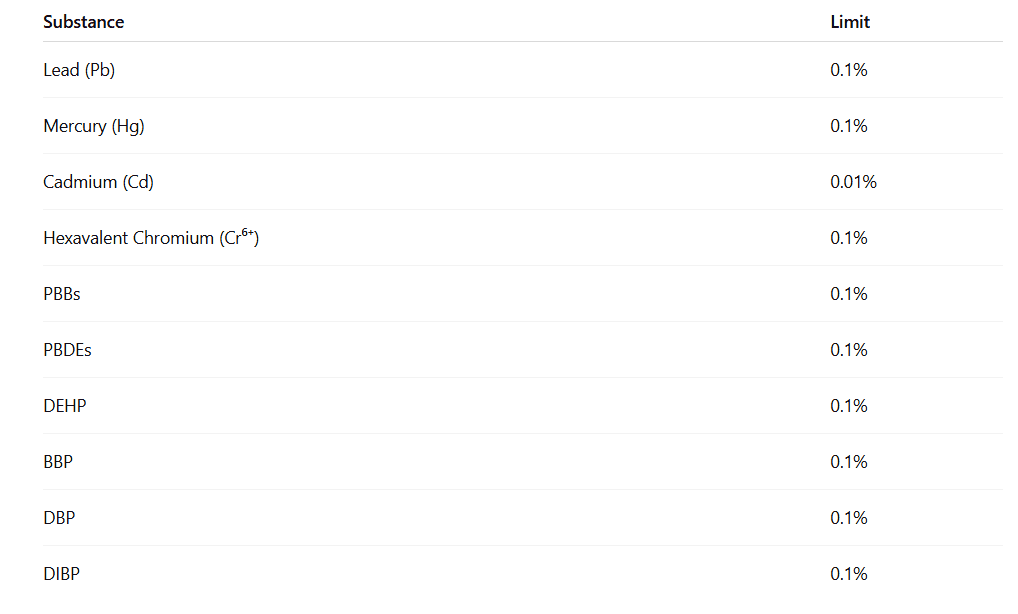This screenshot has width=1018, height=614.
Task: Click the Substance column header
Action: point(84,22)
